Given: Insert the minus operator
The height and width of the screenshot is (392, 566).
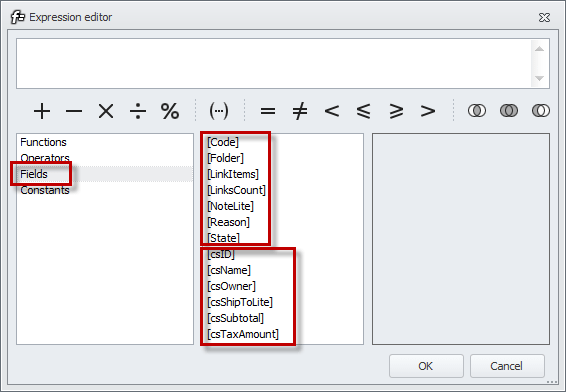Looking at the screenshot, I should pos(74,111).
